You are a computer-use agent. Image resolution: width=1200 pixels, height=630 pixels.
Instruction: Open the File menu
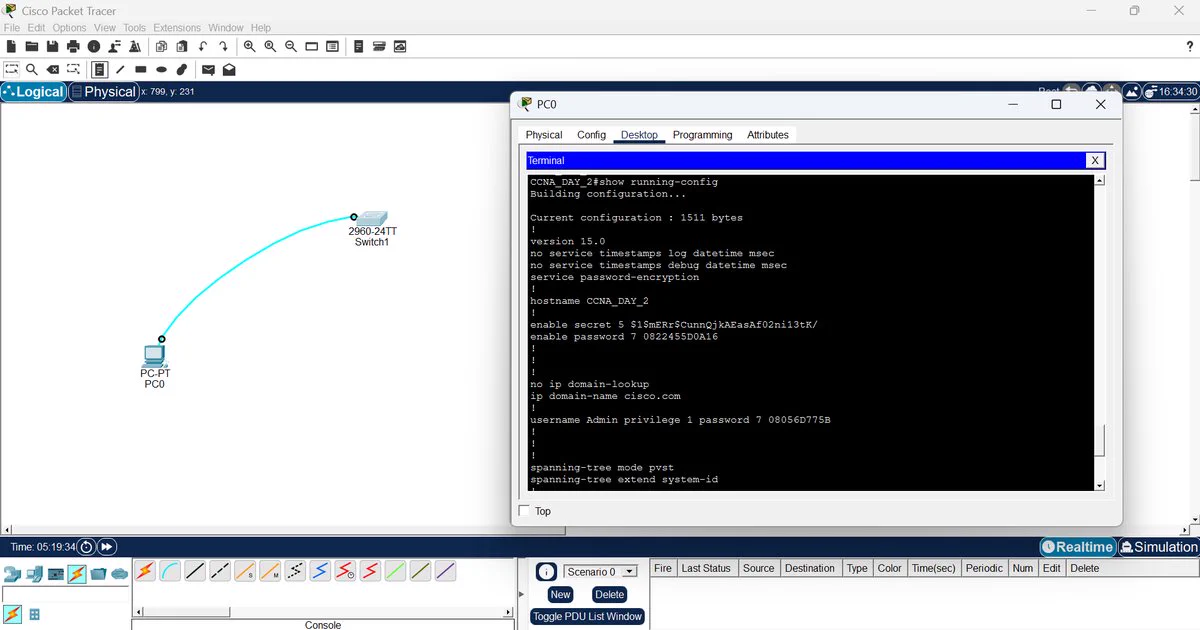(12, 28)
